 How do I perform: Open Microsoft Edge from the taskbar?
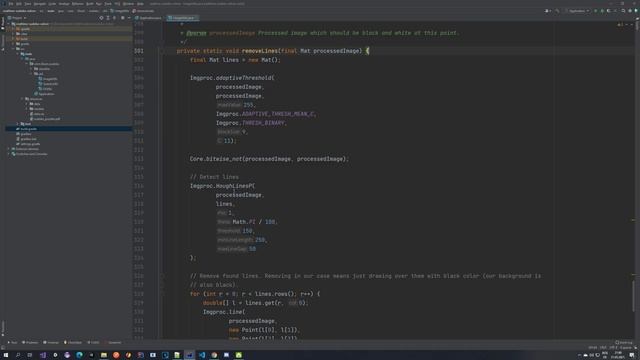pyautogui.click(x=79, y=355)
